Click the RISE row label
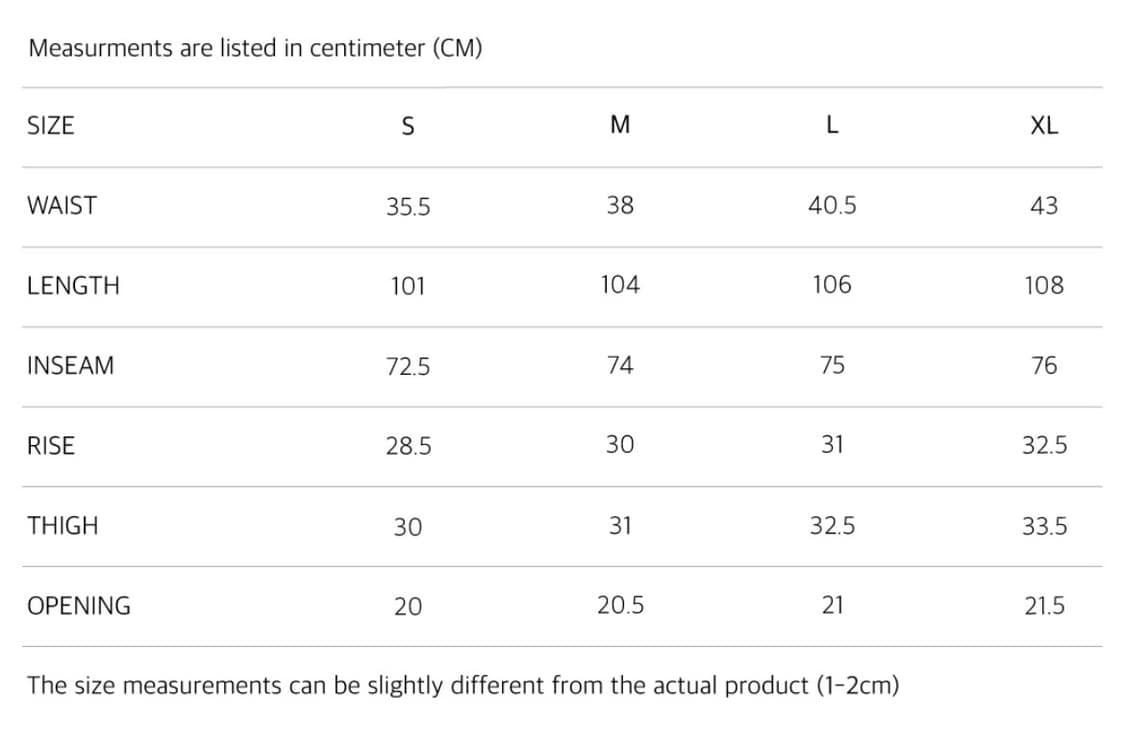 click(x=51, y=446)
